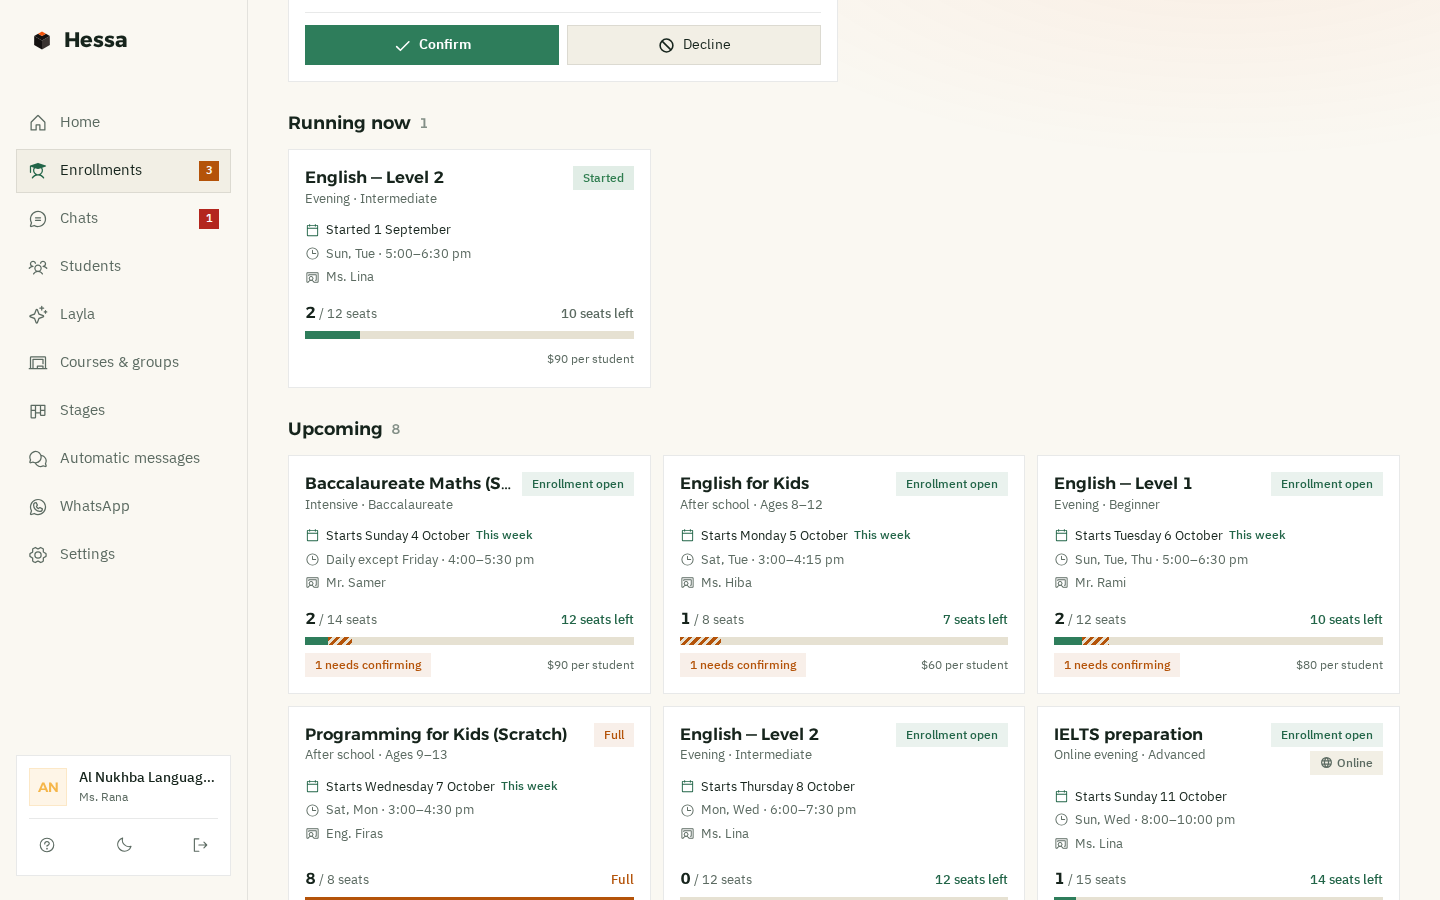Open Layla menu item

[124, 314]
